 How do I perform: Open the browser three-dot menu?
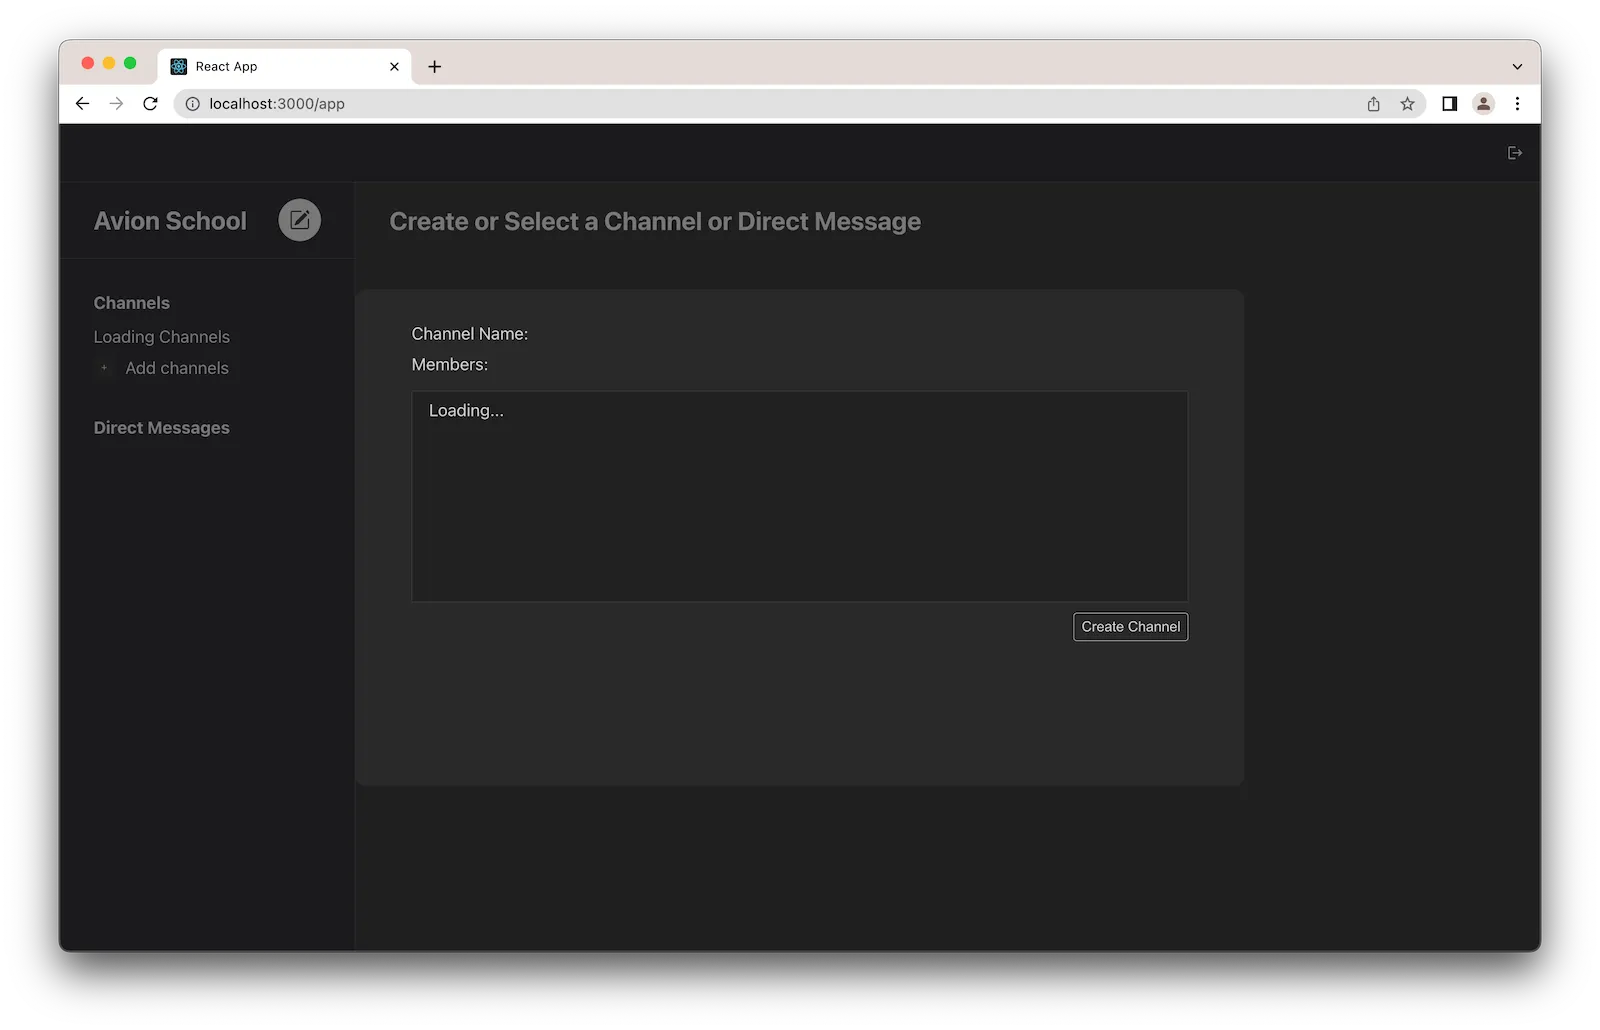(x=1518, y=103)
